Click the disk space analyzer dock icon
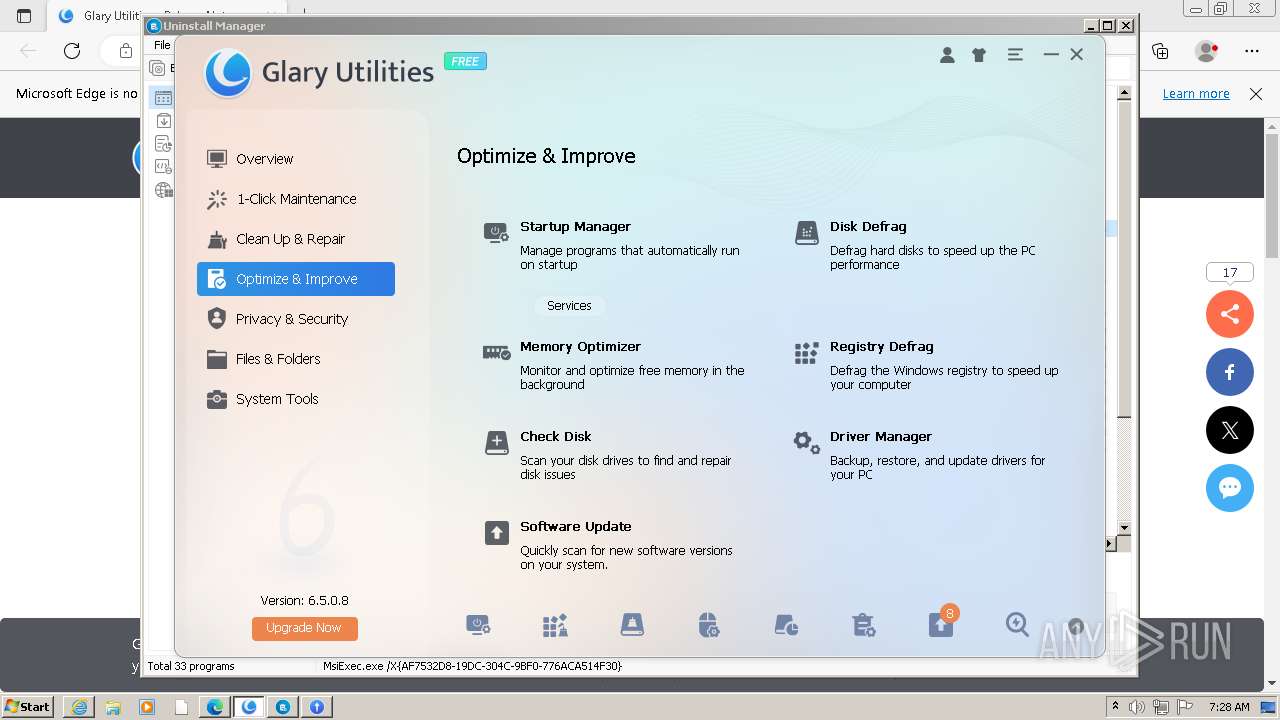This screenshot has width=1280, height=720. (786, 626)
